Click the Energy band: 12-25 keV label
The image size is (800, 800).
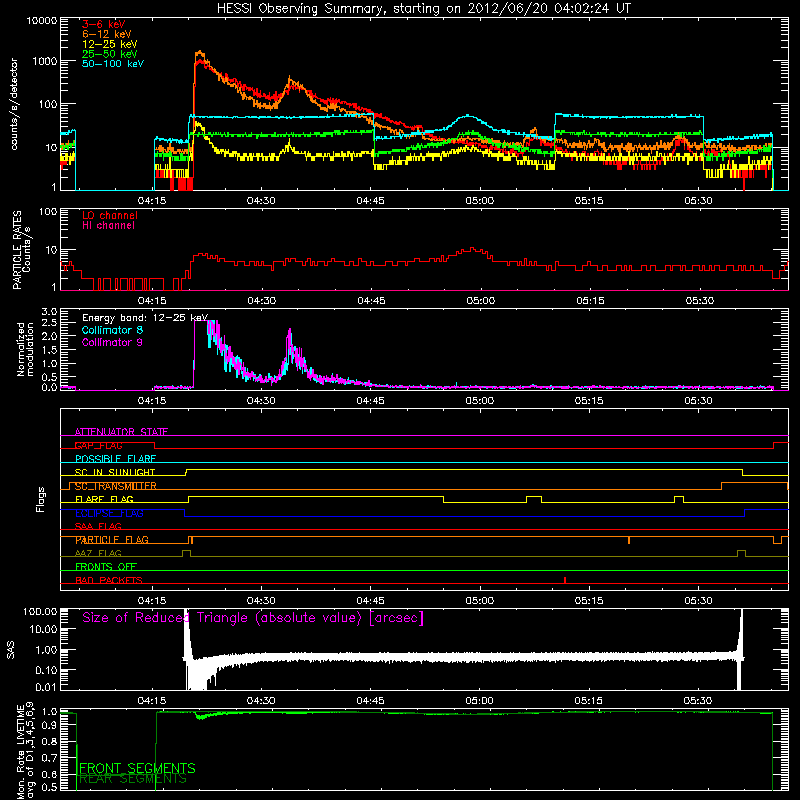[145, 318]
